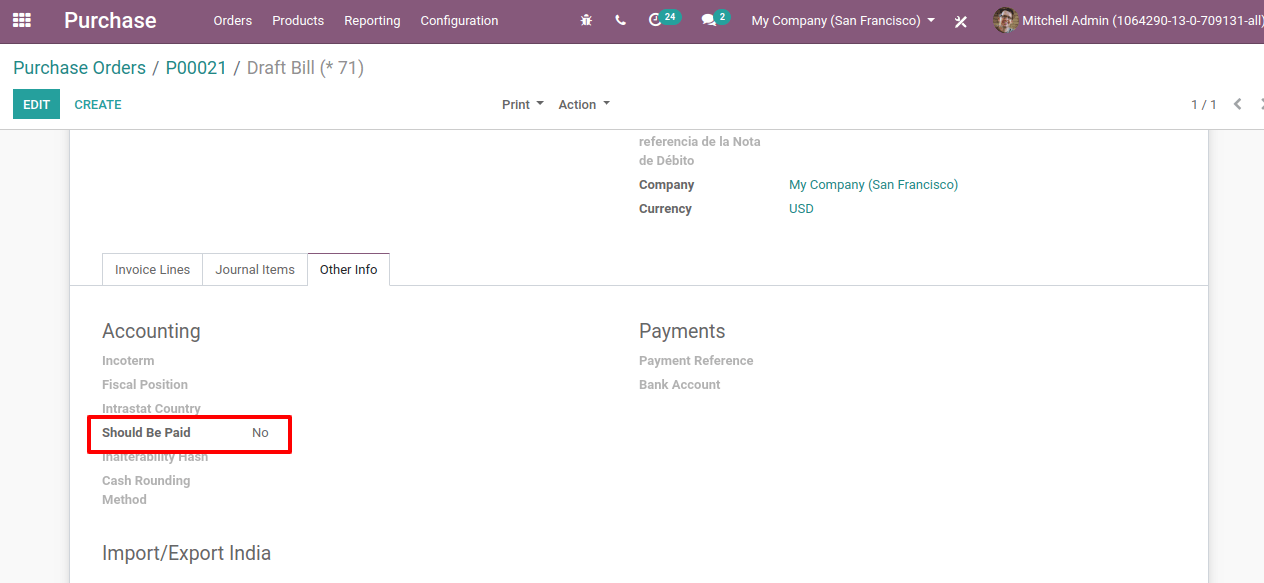Click the debug bug icon
Image resolution: width=1264 pixels, height=583 pixels.
coord(586,20)
